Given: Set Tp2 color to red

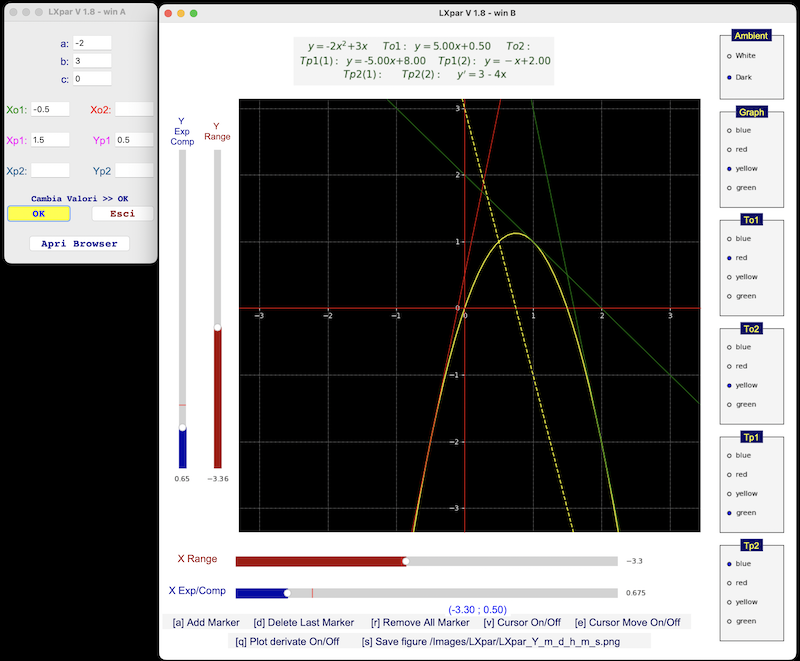Looking at the screenshot, I should (729, 583).
